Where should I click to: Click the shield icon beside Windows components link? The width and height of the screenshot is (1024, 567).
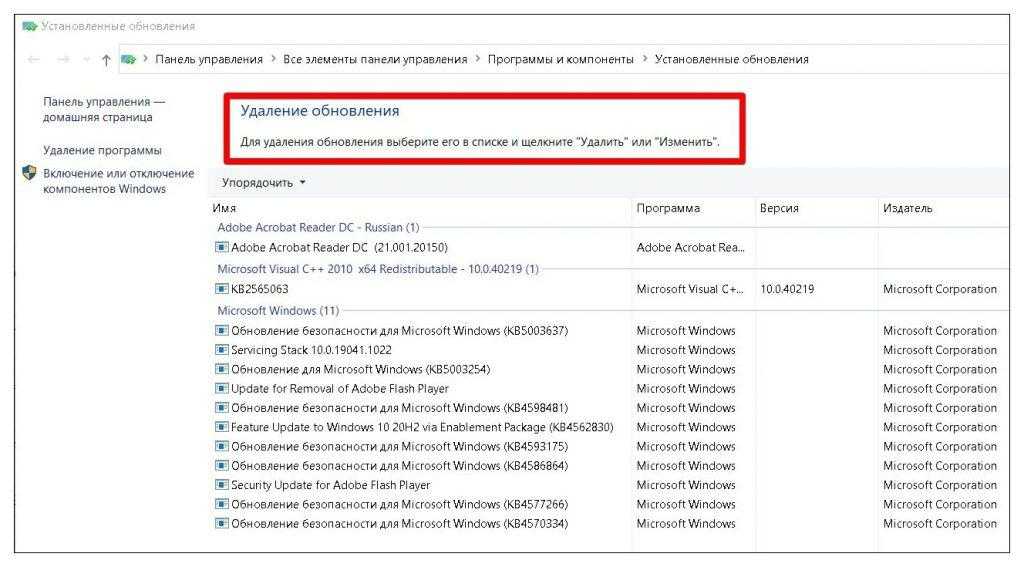(29, 173)
